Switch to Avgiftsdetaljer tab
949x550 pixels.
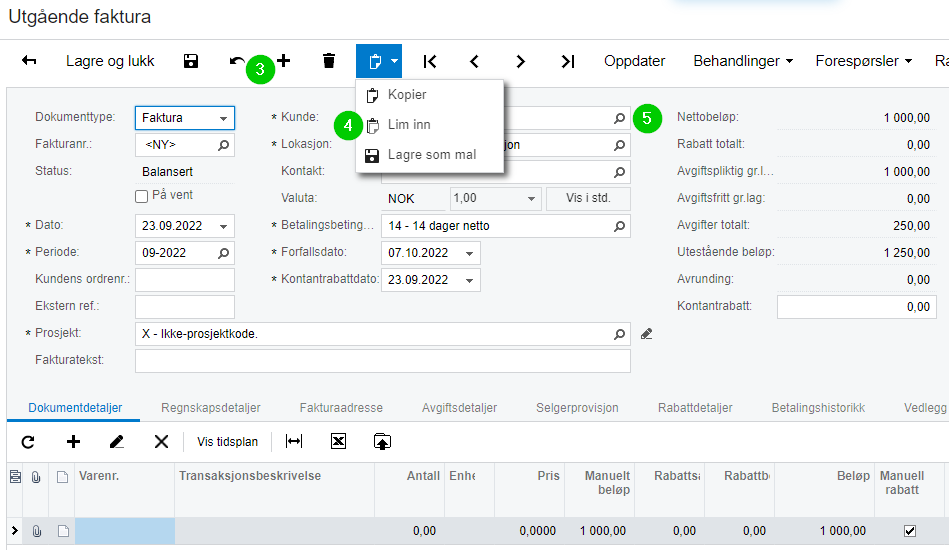click(459, 408)
